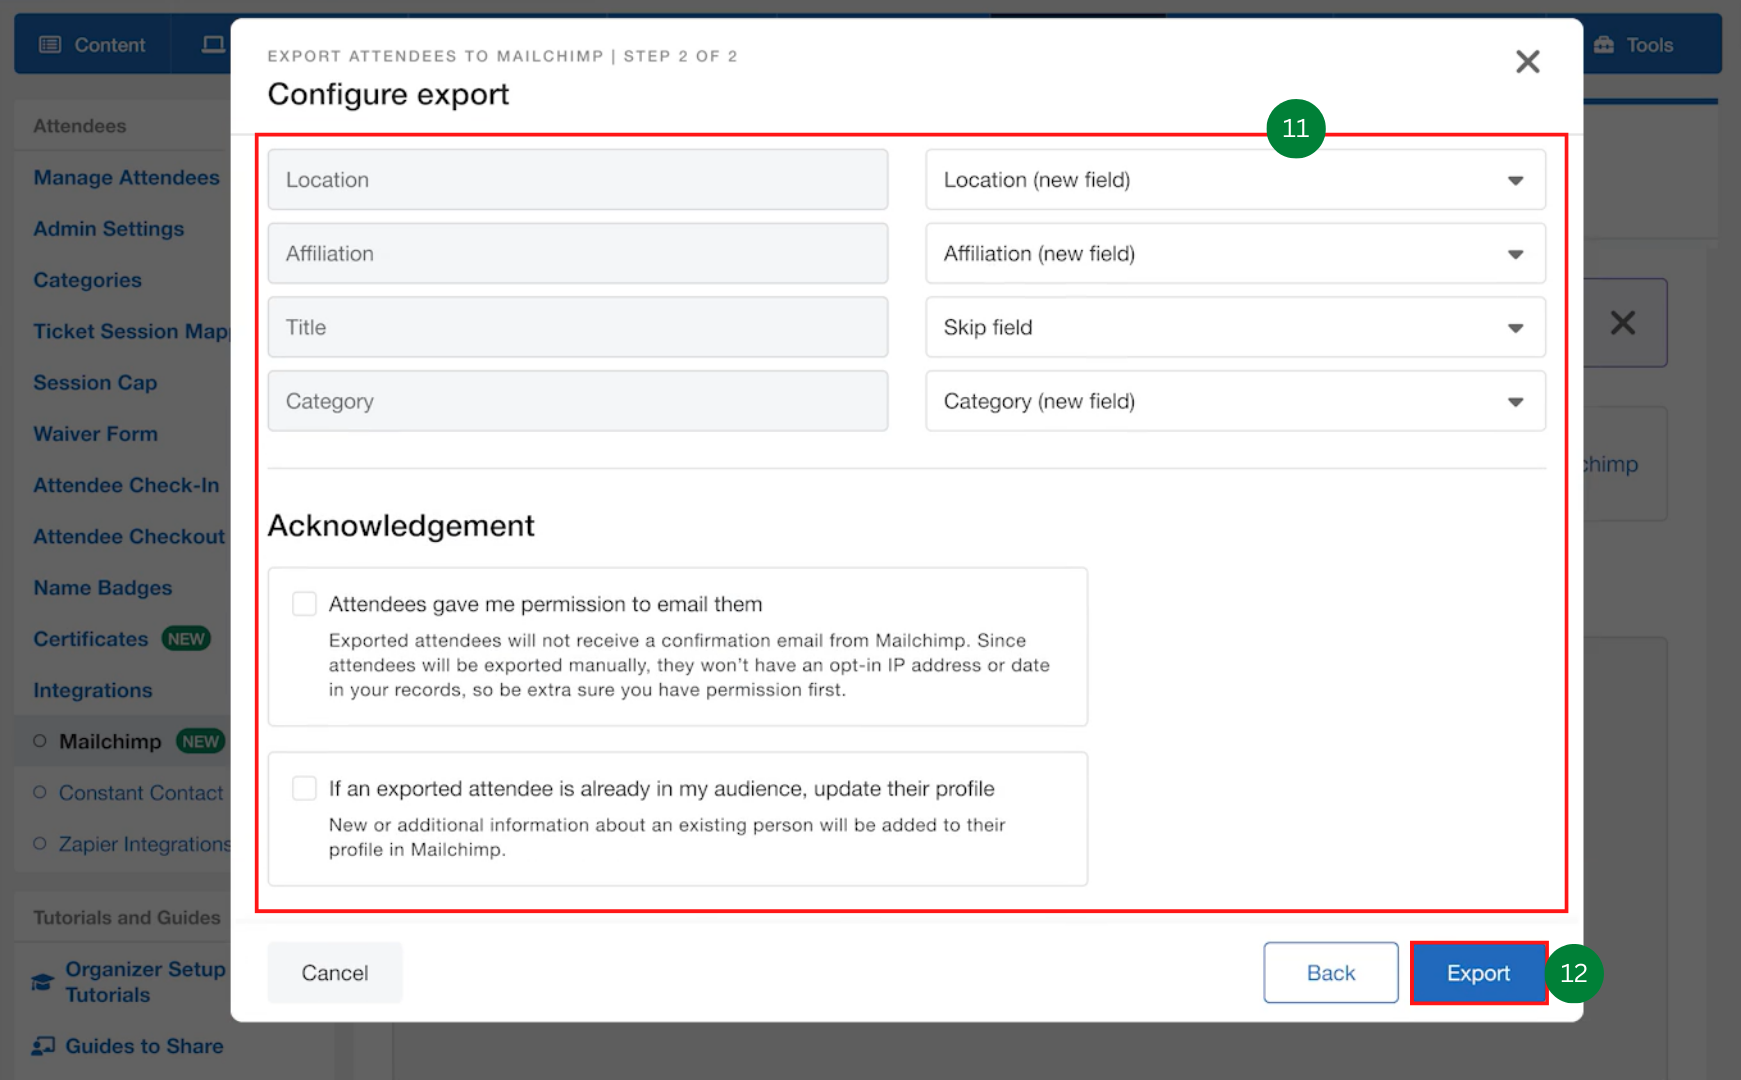Image resolution: width=1741 pixels, height=1080 pixels.
Task: Go to Admin Settings in sidebar
Action: (108, 229)
